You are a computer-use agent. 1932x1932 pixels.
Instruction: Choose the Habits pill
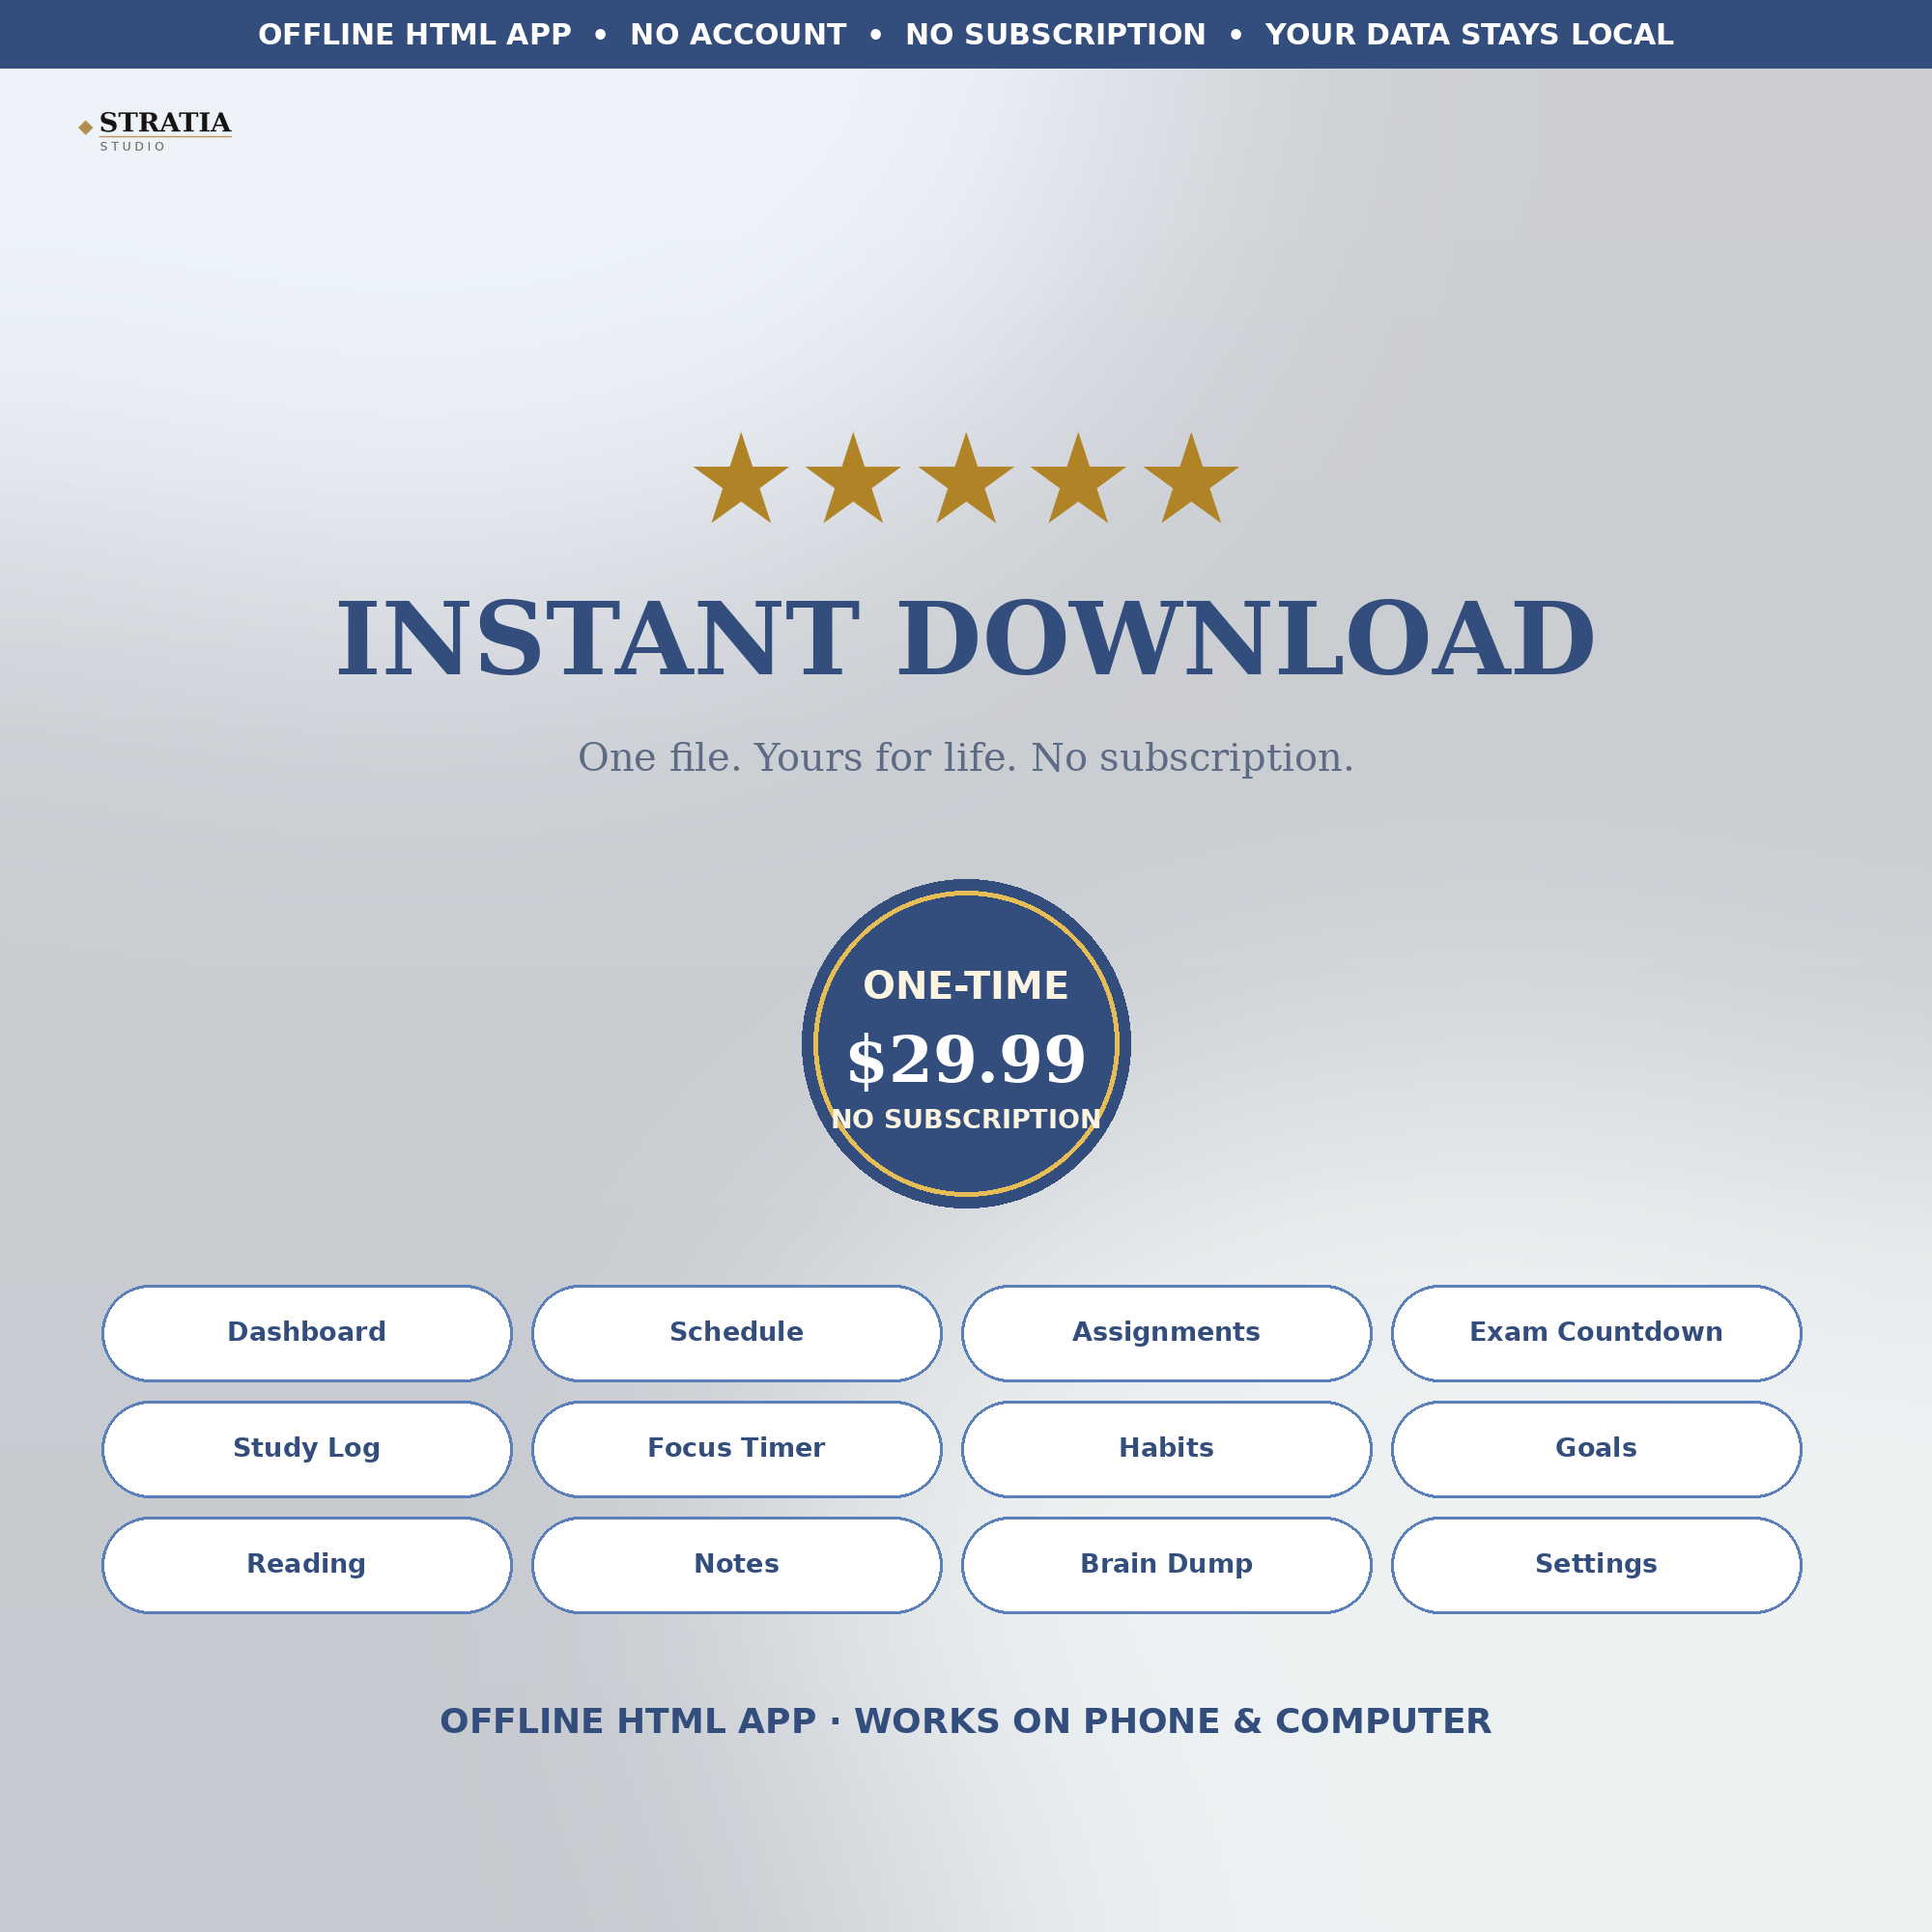point(1167,1449)
